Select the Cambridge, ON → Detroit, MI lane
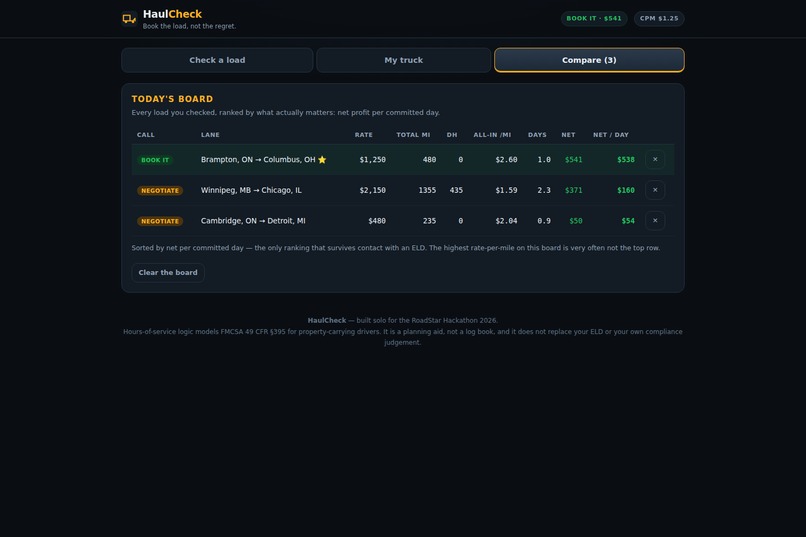The width and height of the screenshot is (806, 537). 253,221
